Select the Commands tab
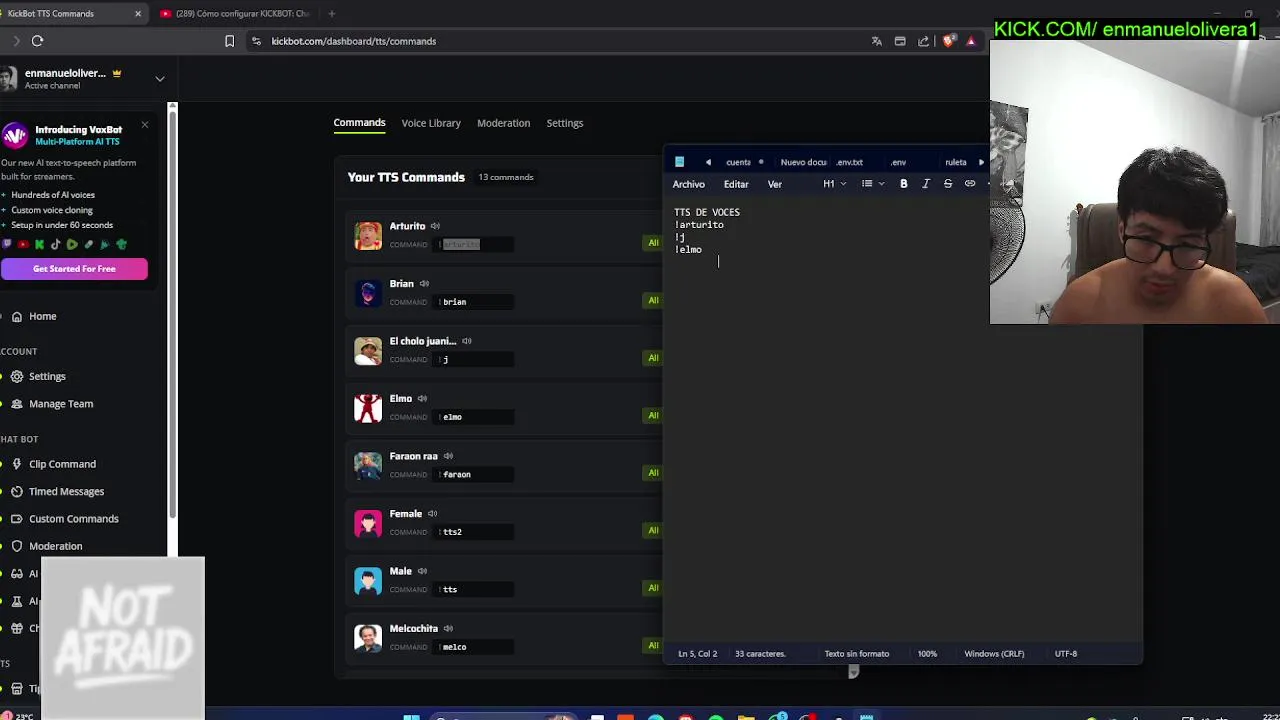The width and height of the screenshot is (1280, 720). click(x=359, y=123)
